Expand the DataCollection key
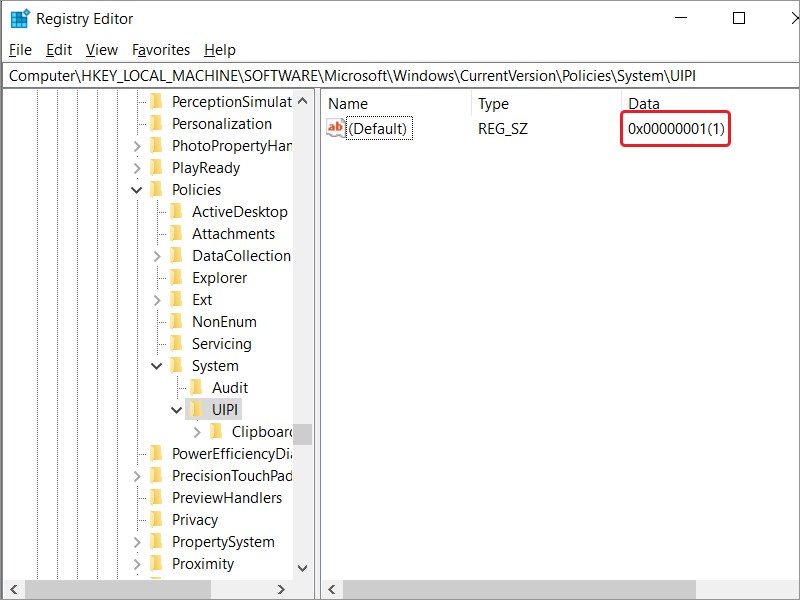Image resolution: width=800 pixels, height=600 pixels. point(157,256)
